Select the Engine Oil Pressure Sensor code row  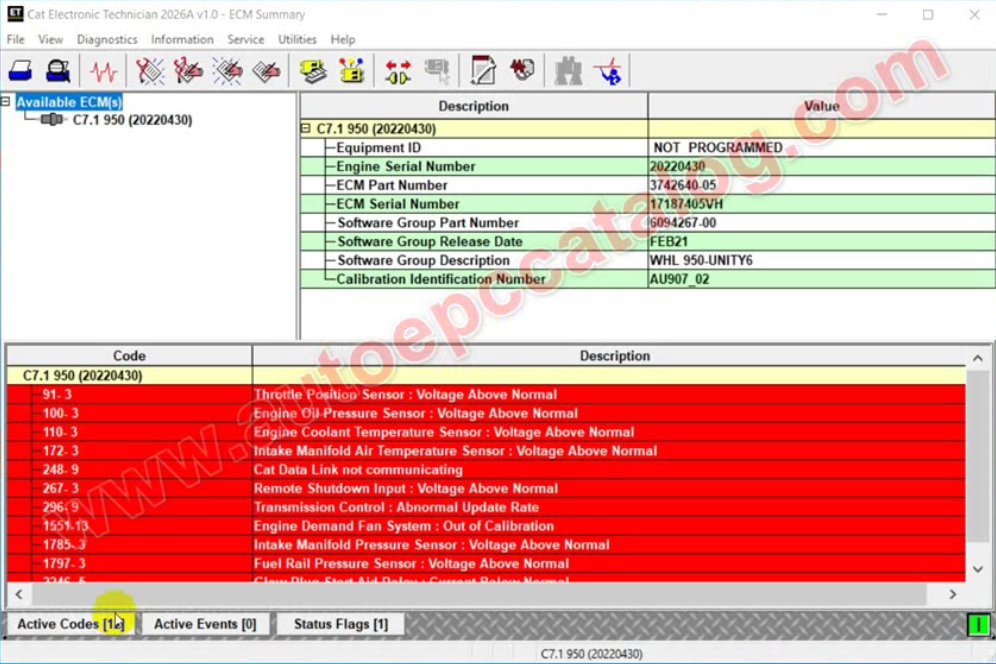pos(415,413)
